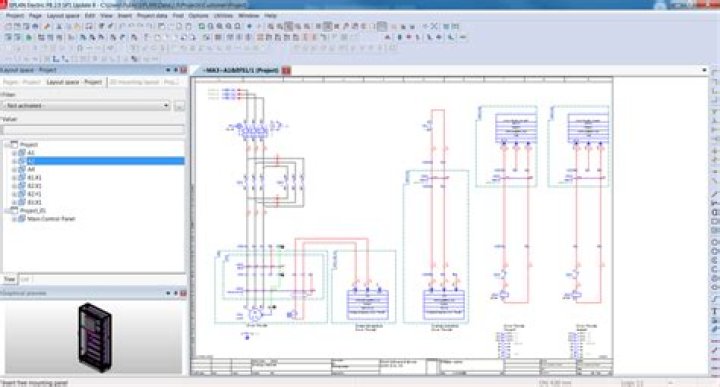Click the green icon in second toolbar row
Screen dimensions: 720x387
click(x=29, y=37)
